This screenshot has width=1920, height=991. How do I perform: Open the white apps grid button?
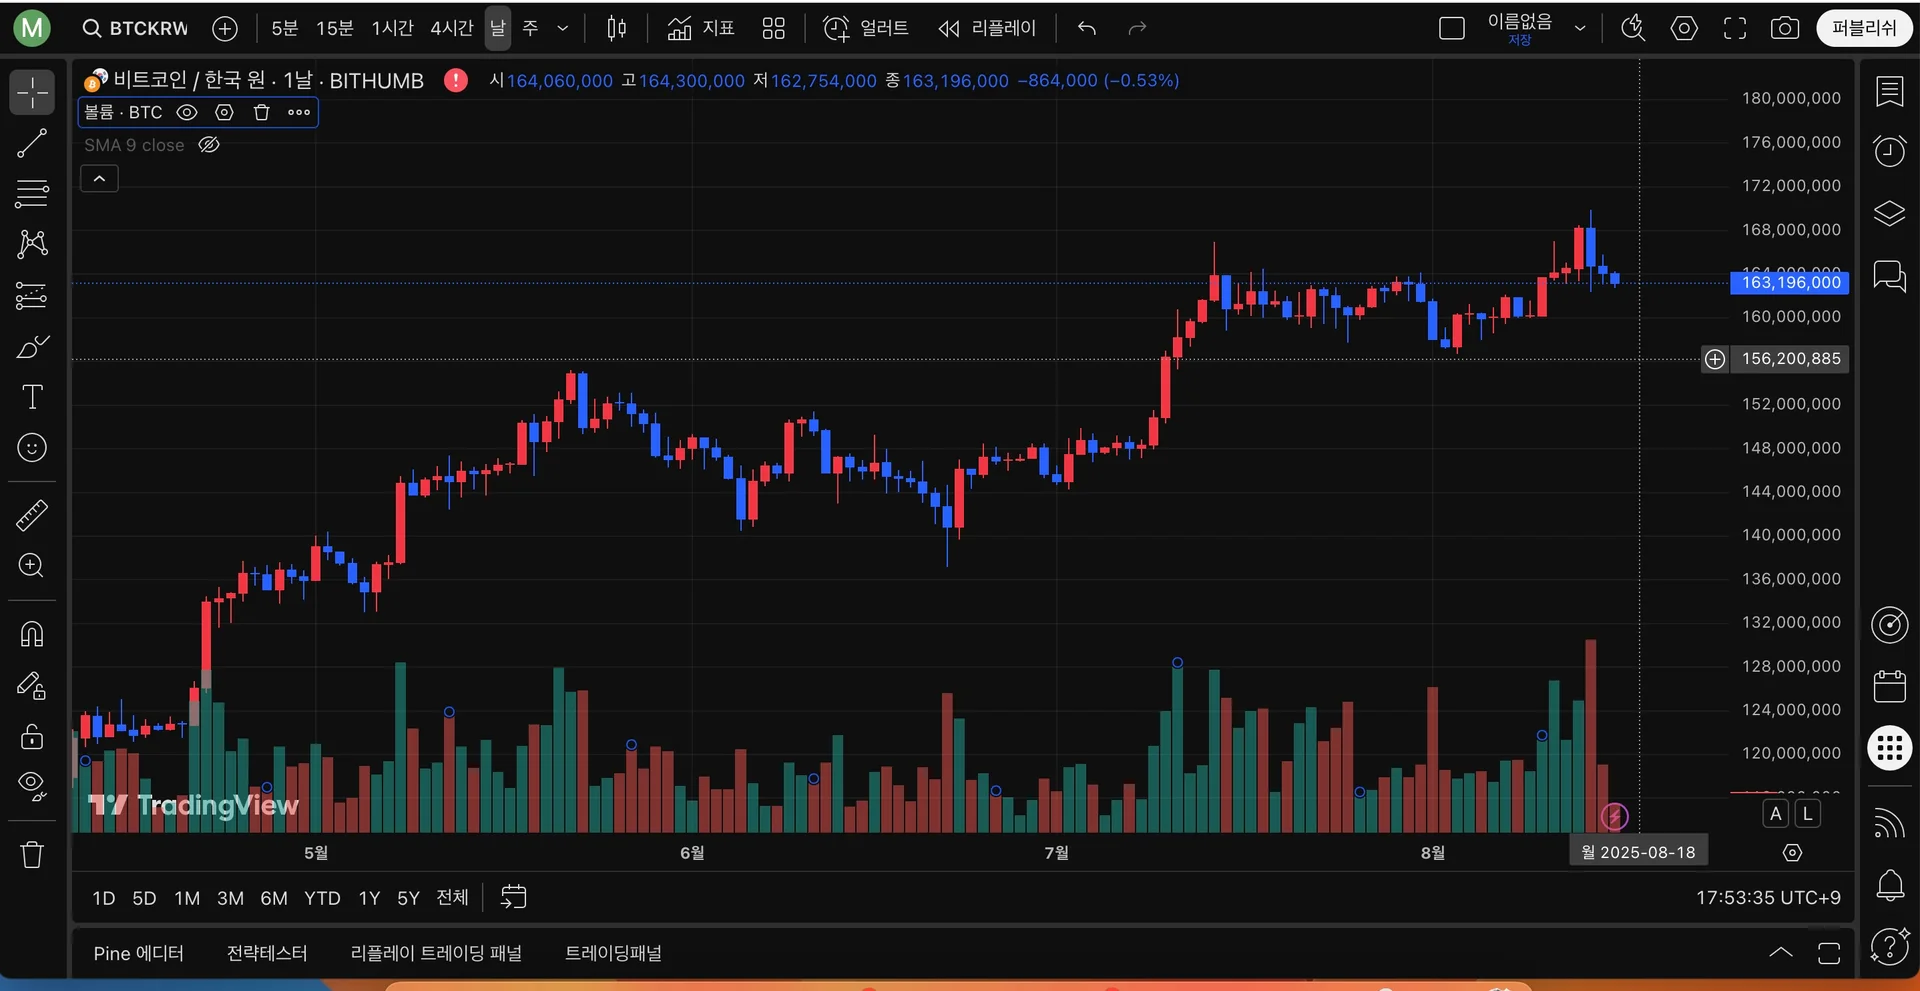point(1889,748)
